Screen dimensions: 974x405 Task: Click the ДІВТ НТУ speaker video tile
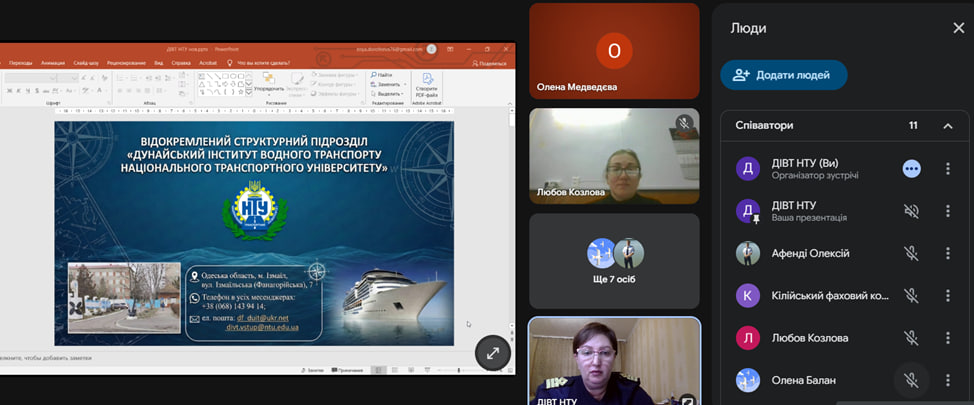614,362
